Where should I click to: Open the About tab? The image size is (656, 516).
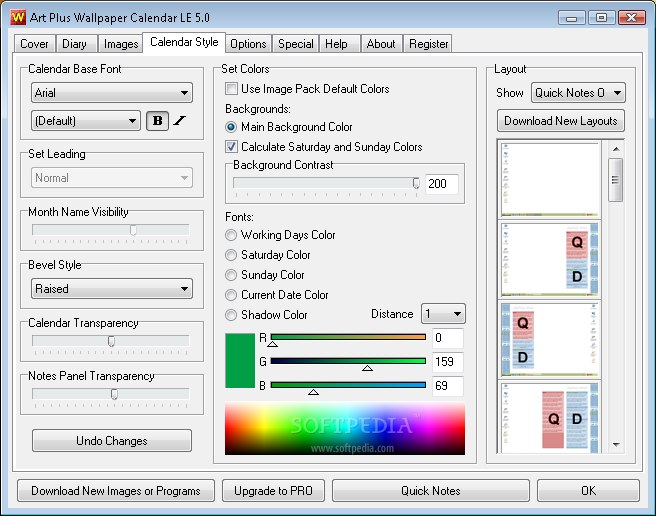(381, 44)
